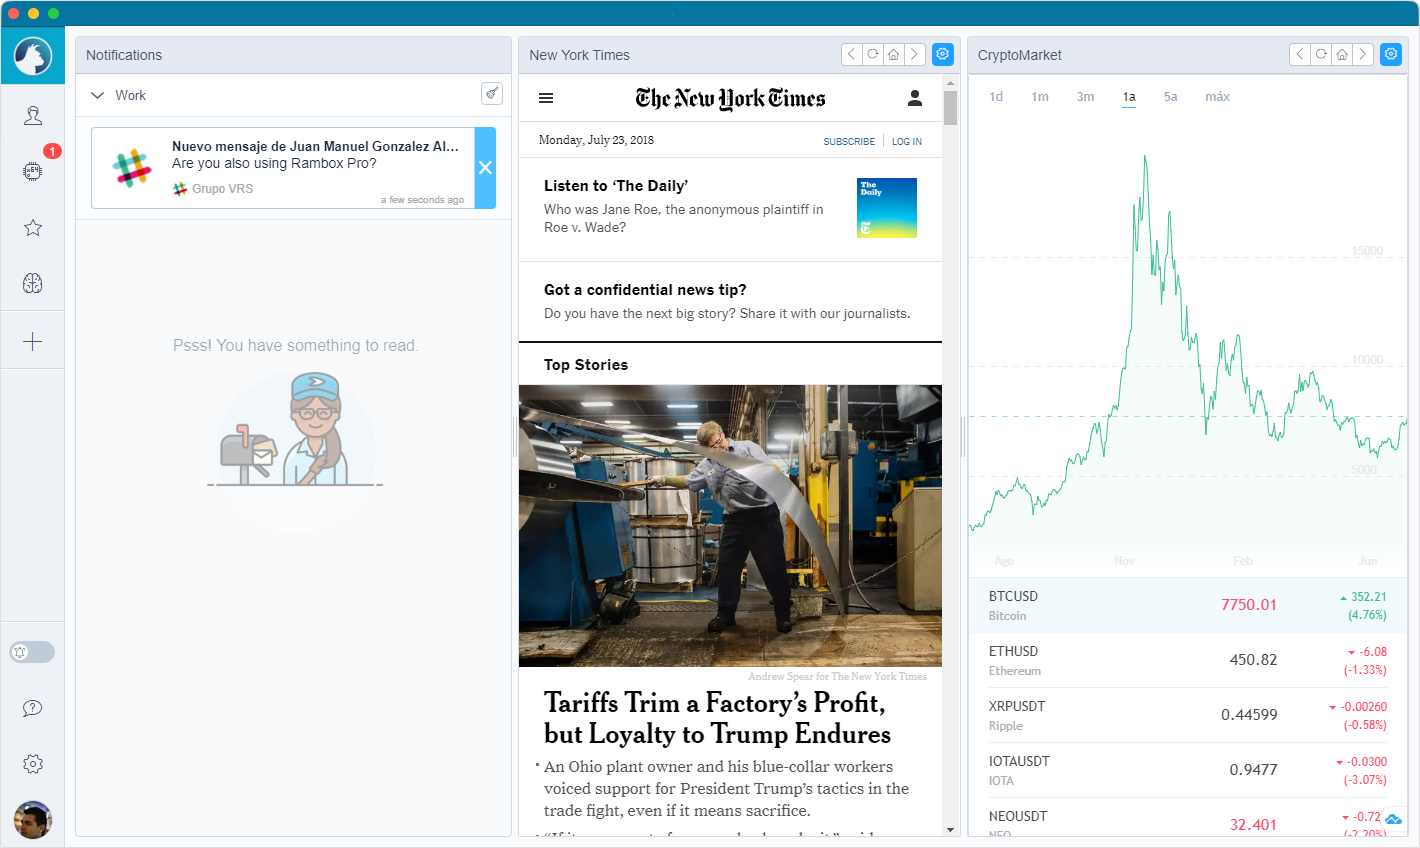This screenshot has width=1420, height=848.
Task: Collapse the Work notifications group
Action: (x=97, y=95)
